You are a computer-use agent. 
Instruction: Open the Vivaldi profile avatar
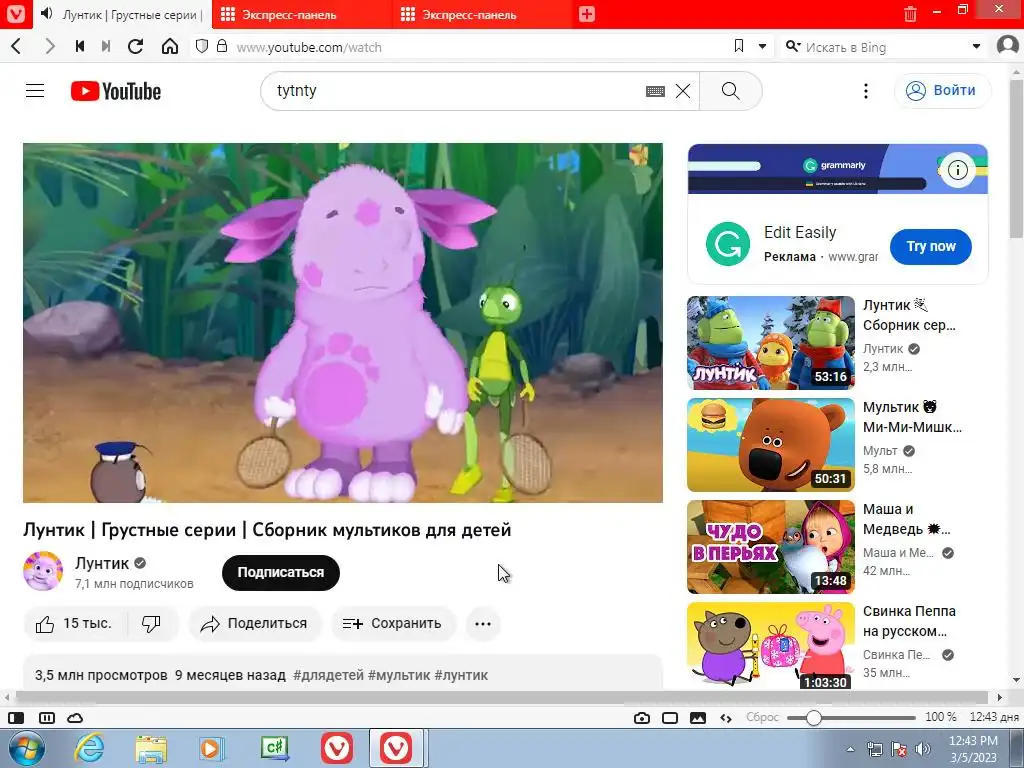tap(1008, 46)
